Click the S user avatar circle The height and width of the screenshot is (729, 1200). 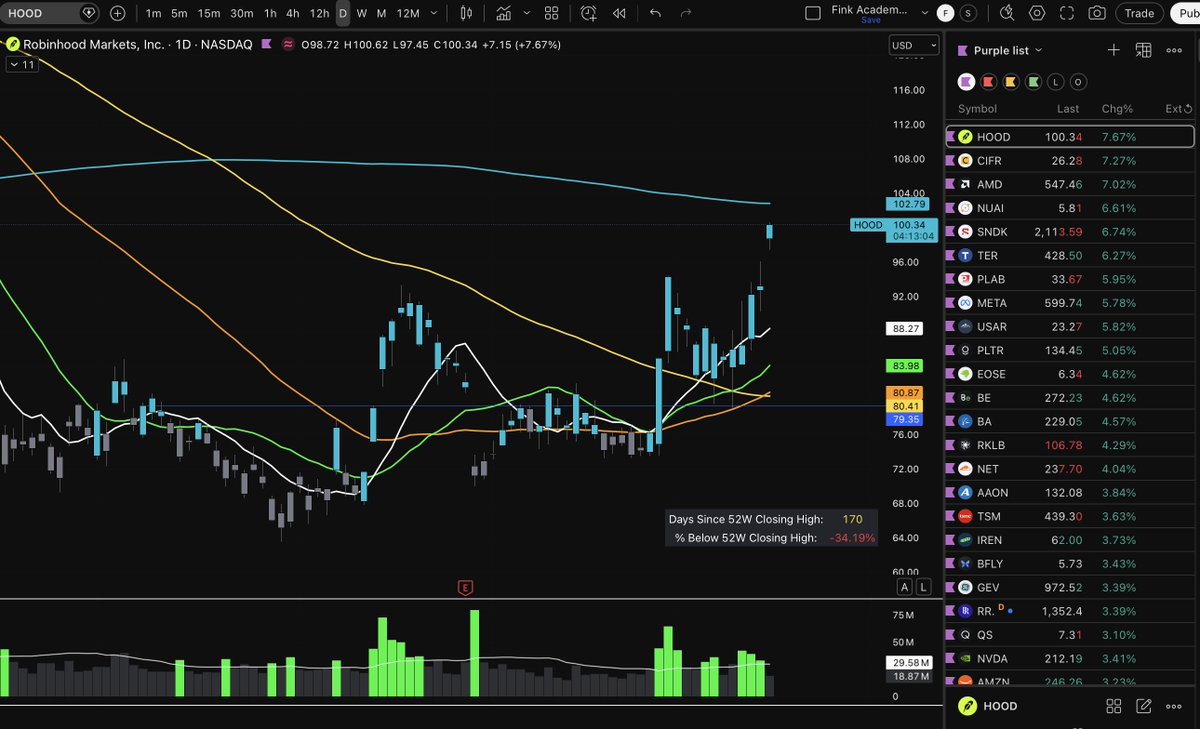click(966, 13)
